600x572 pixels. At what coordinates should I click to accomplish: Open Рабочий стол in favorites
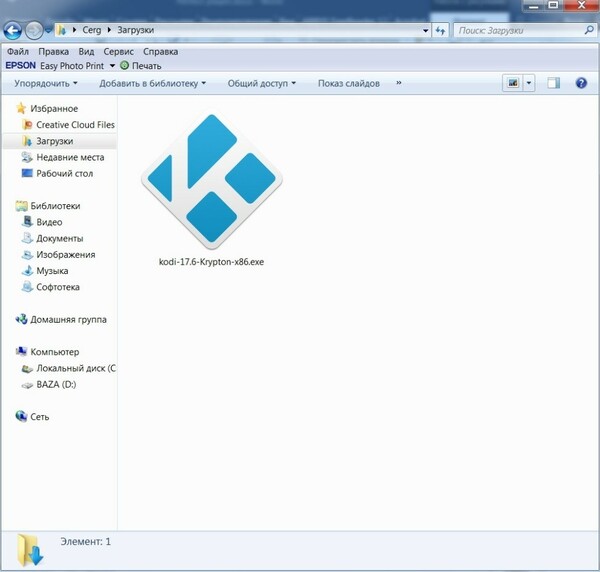coord(65,173)
